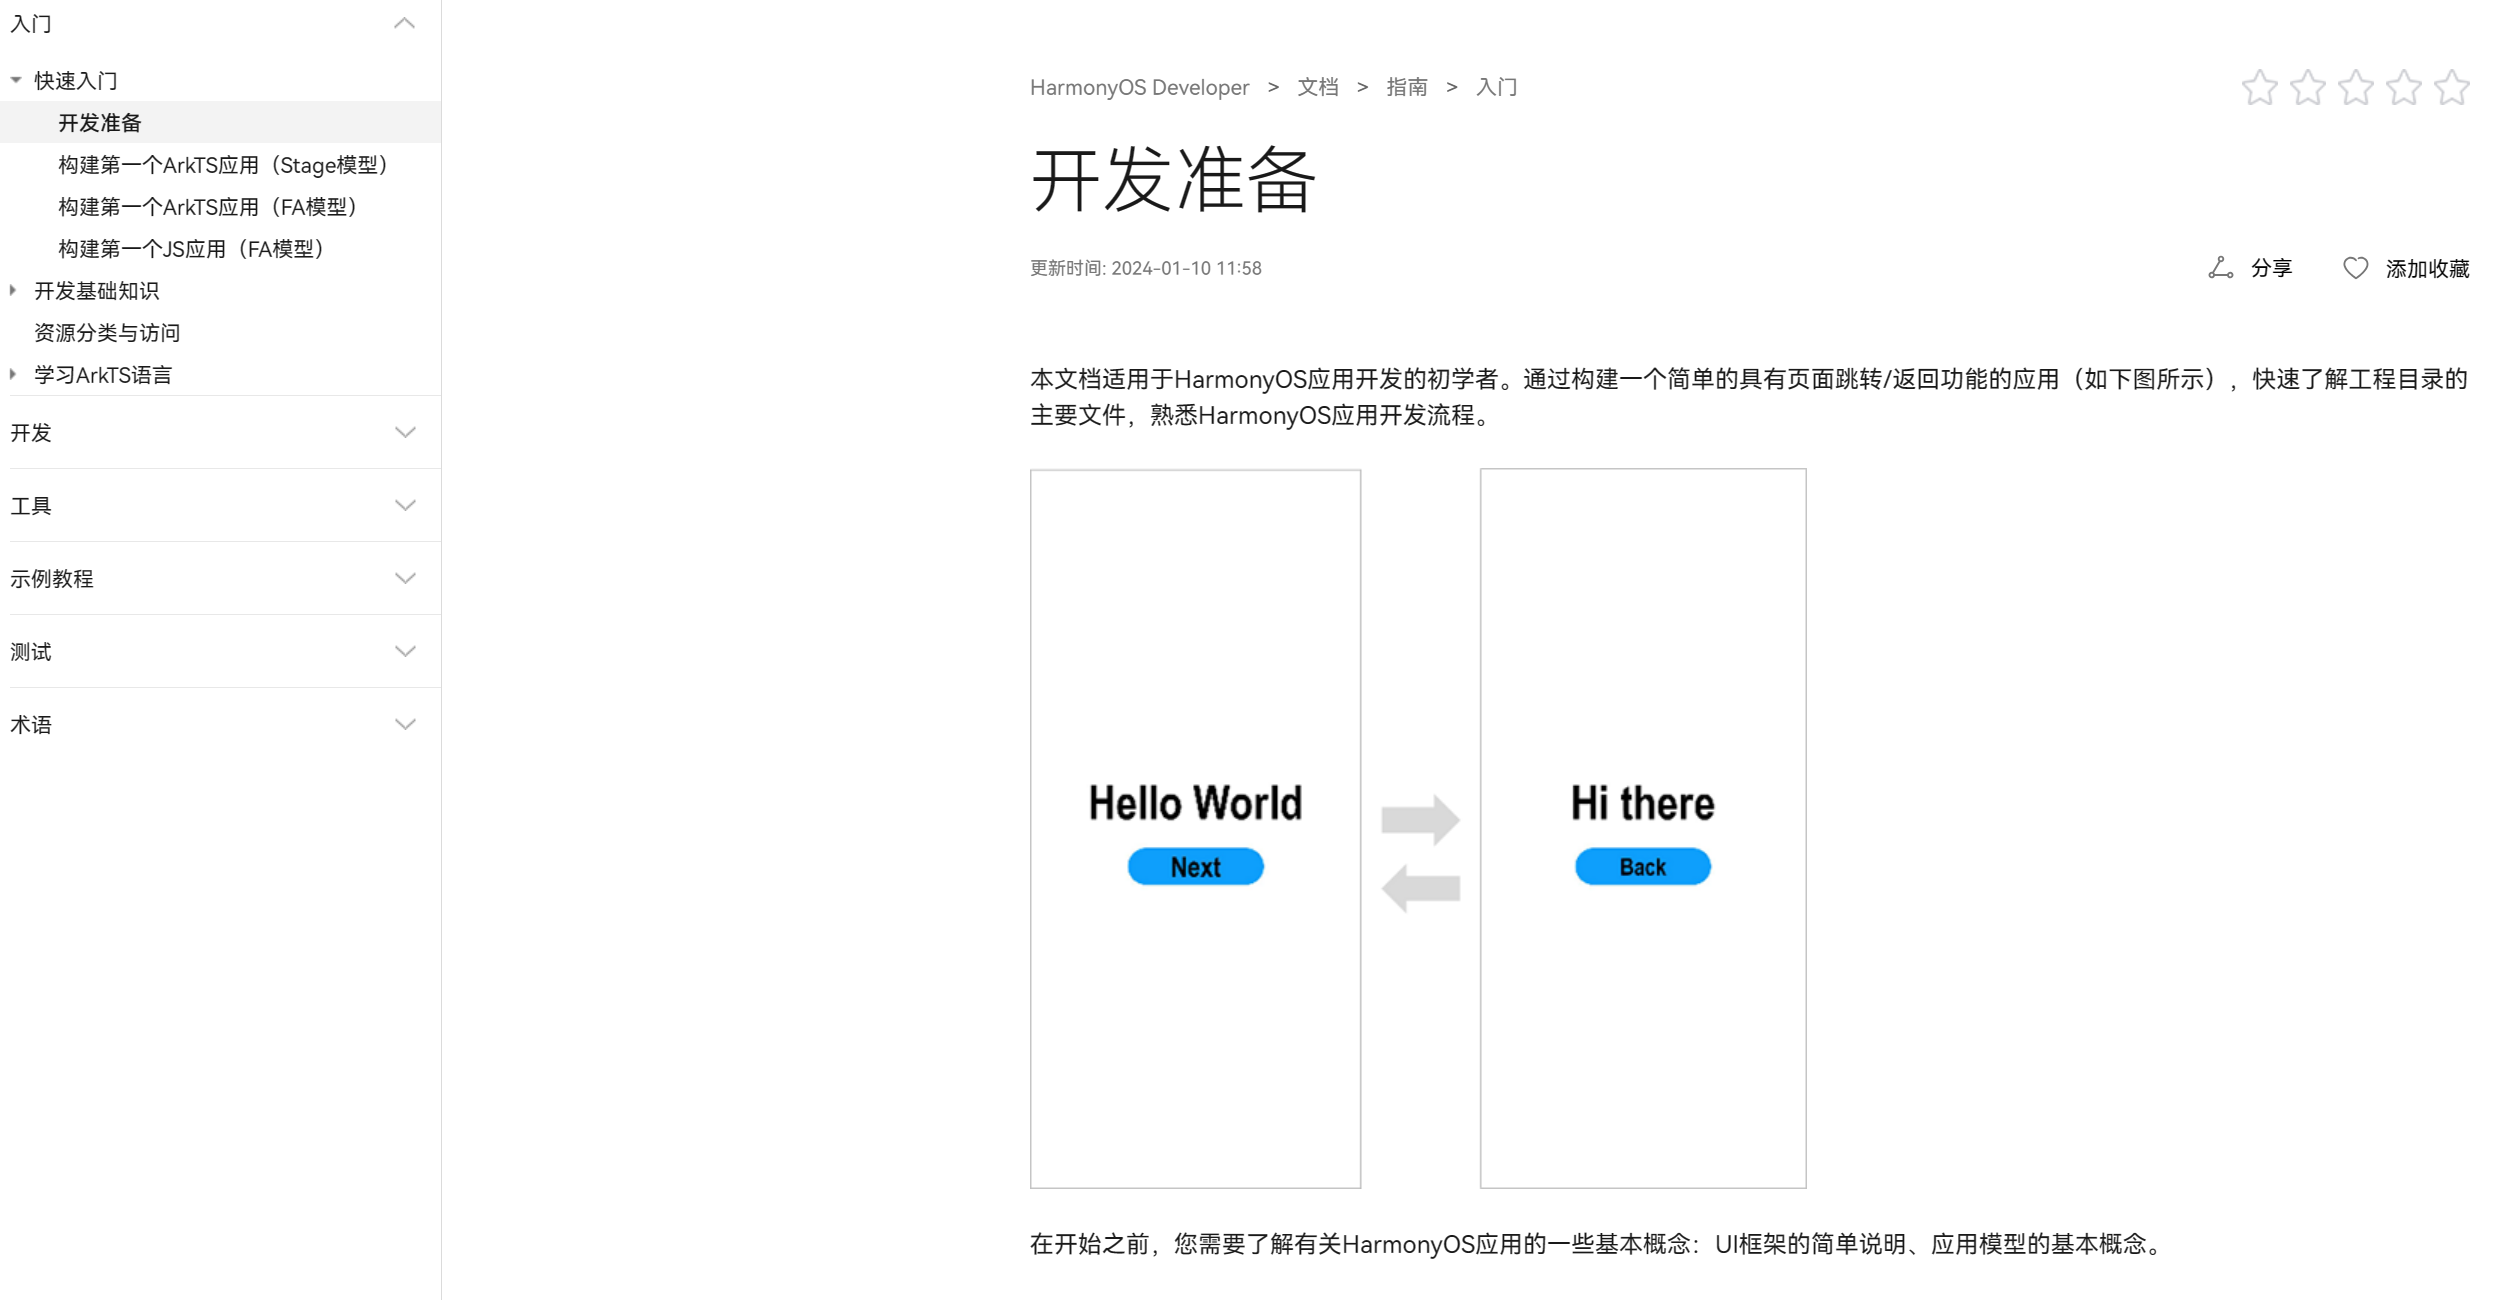The height and width of the screenshot is (1300, 2506).
Task: Click the first rating star
Action: coord(2259,88)
